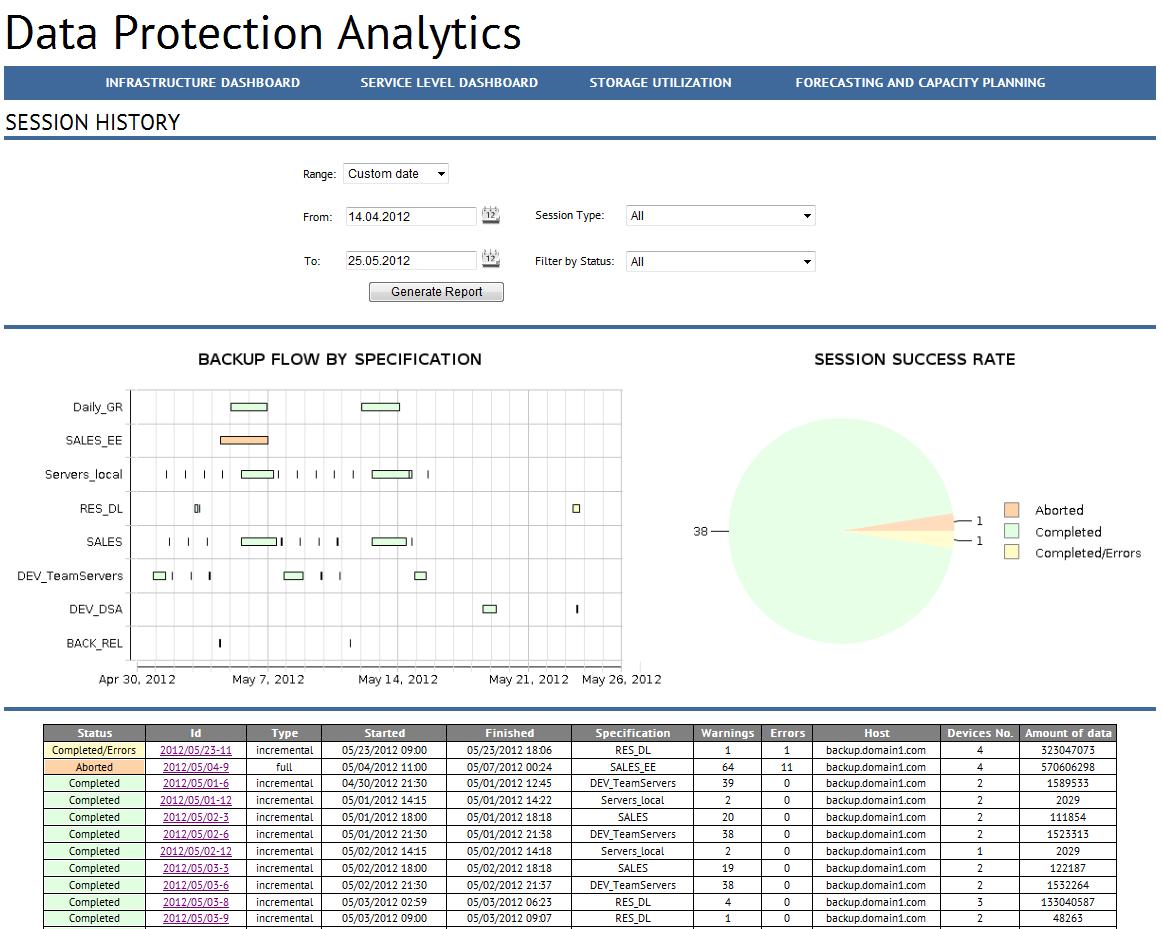Viewport: 1162px width, 929px height.
Task: Click inside the From date input field
Action: pos(410,215)
